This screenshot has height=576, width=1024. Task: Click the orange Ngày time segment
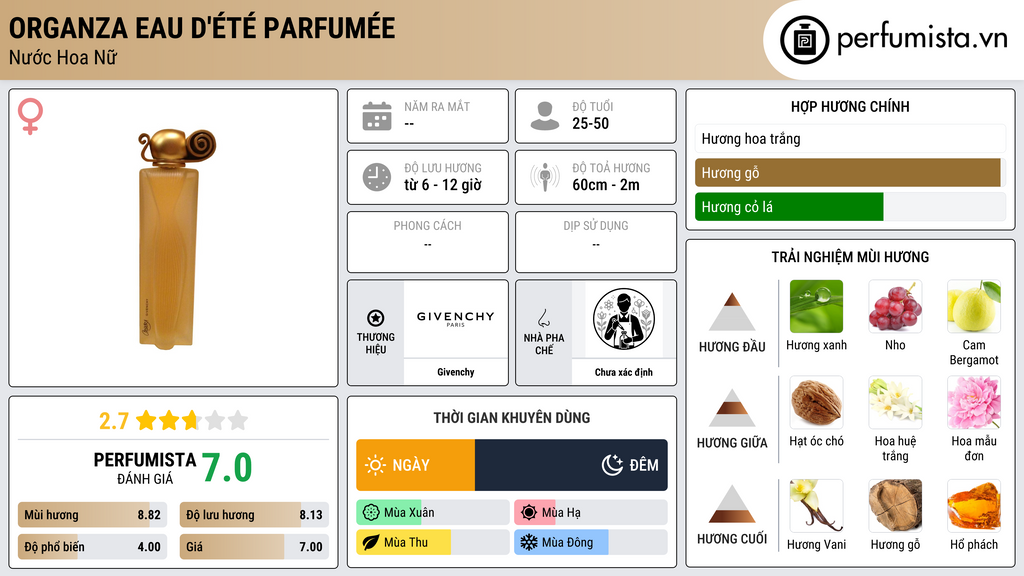point(415,465)
